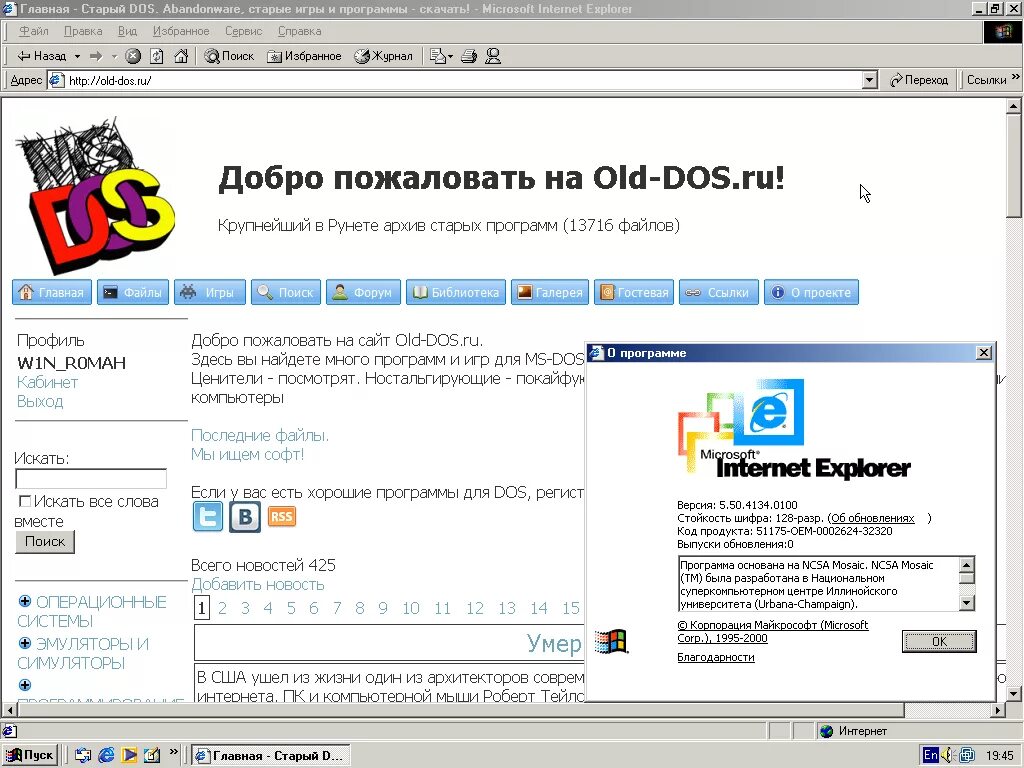
Task: Click the Искать search text field
Action: click(91, 479)
